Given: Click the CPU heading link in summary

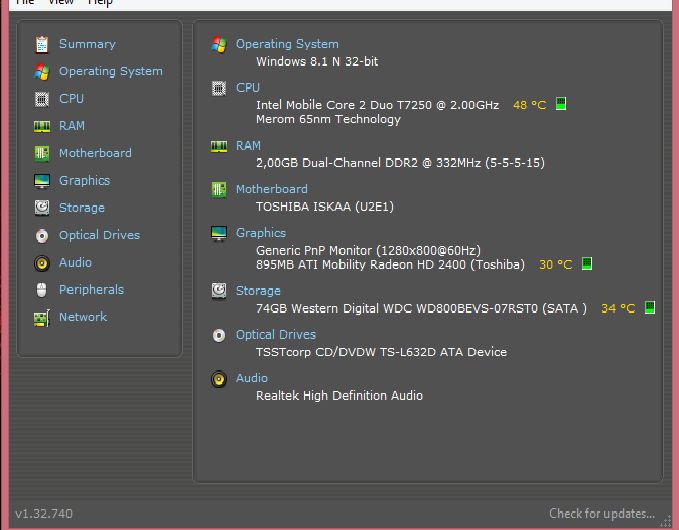Looking at the screenshot, I should (248, 88).
